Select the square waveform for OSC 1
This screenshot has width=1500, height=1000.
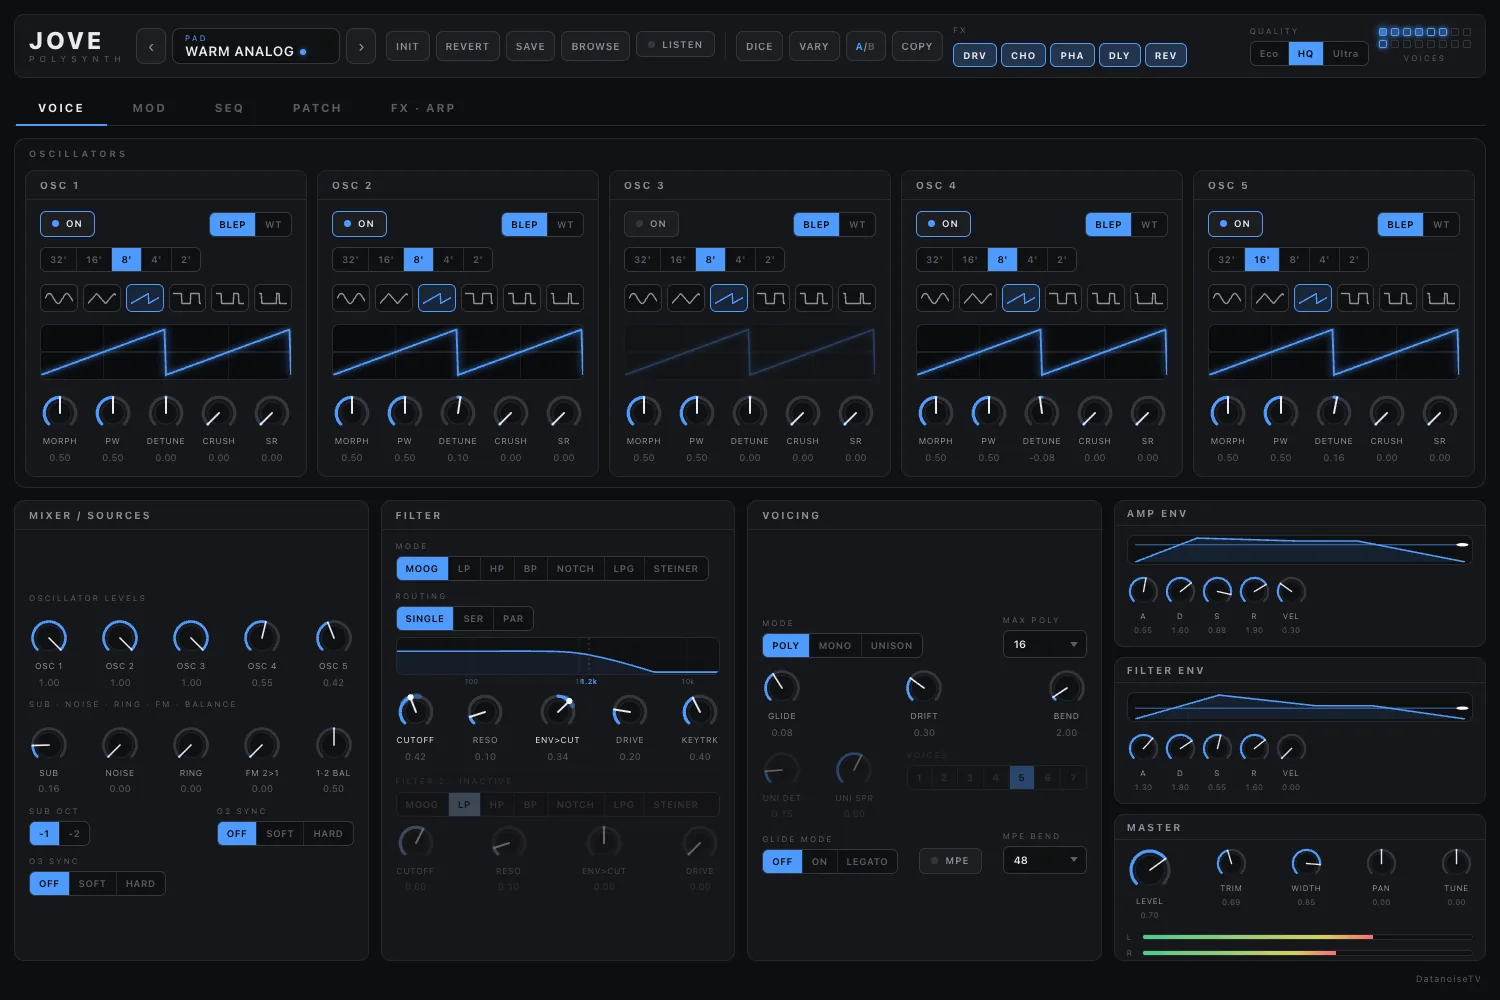point(187,298)
